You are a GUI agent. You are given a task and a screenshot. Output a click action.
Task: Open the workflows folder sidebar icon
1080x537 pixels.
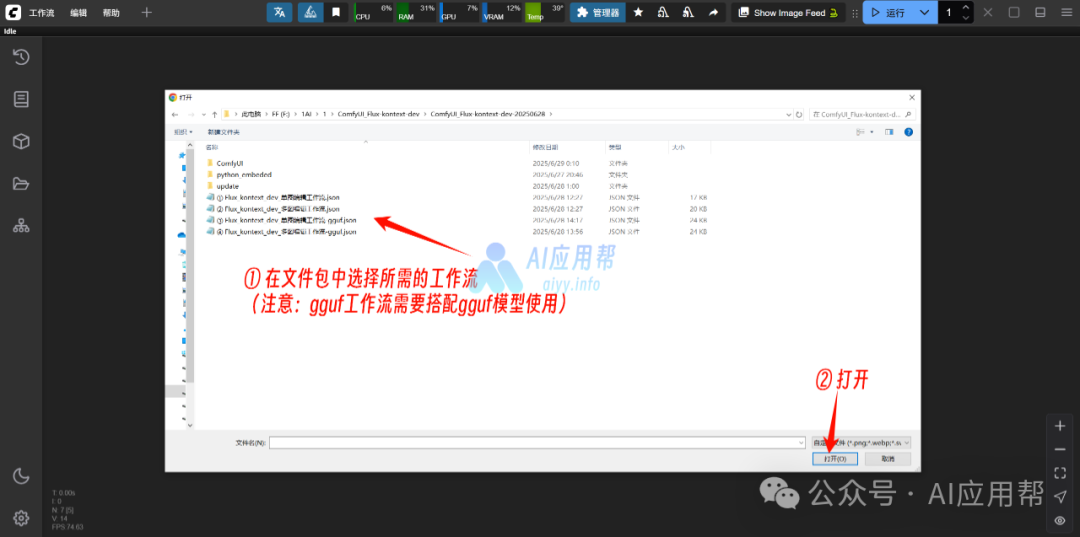pos(21,183)
